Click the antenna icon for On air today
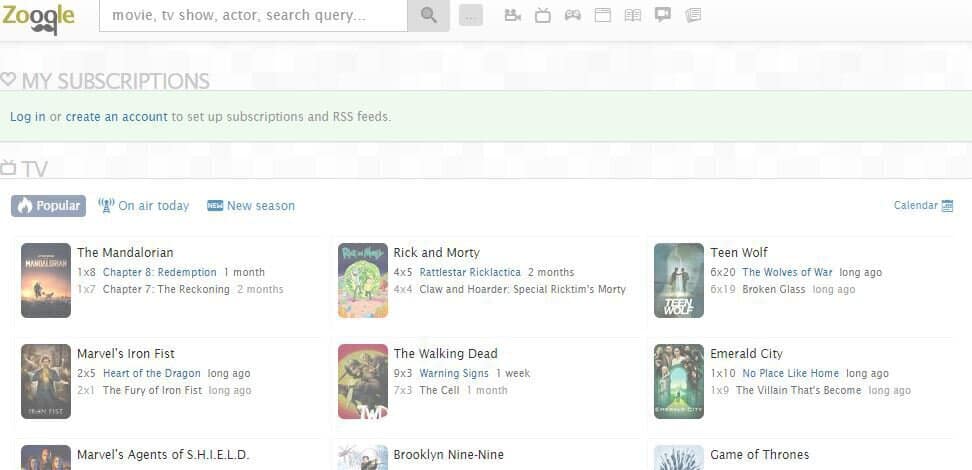972x470 pixels. click(106, 206)
